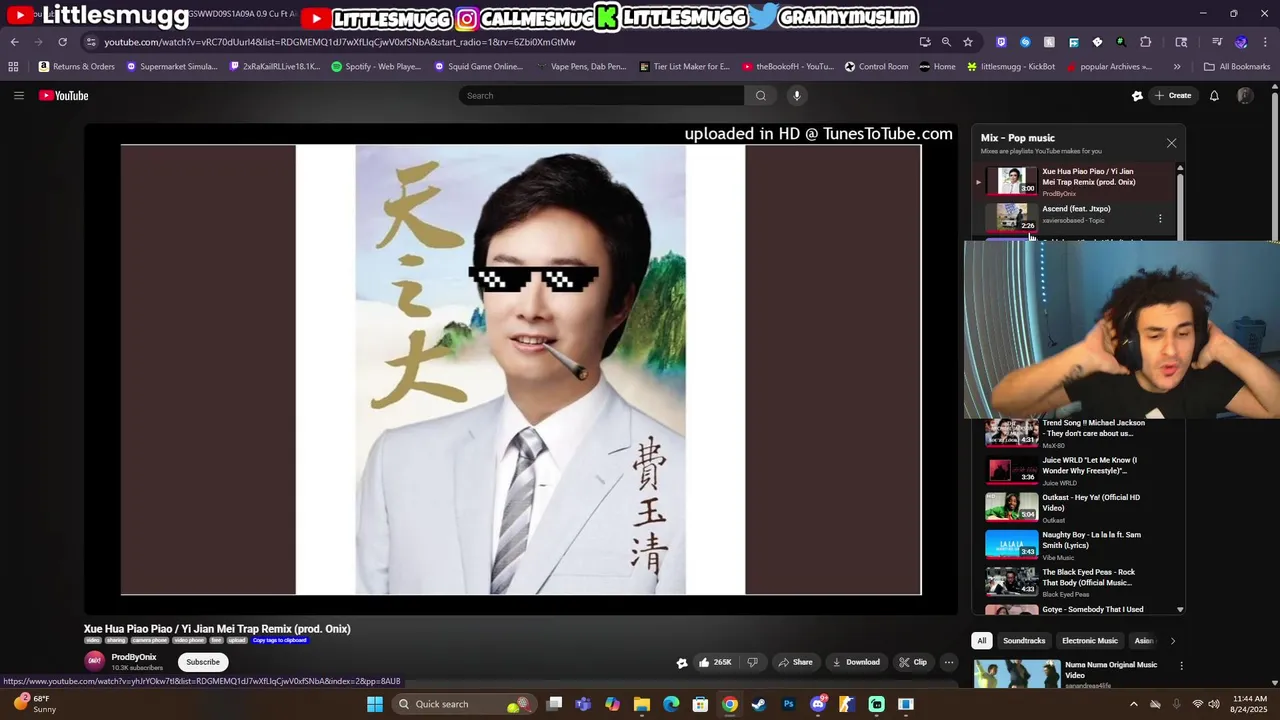The height and width of the screenshot is (720, 1280).
Task: Open File Explorer from taskbar
Action: pos(642,704)
